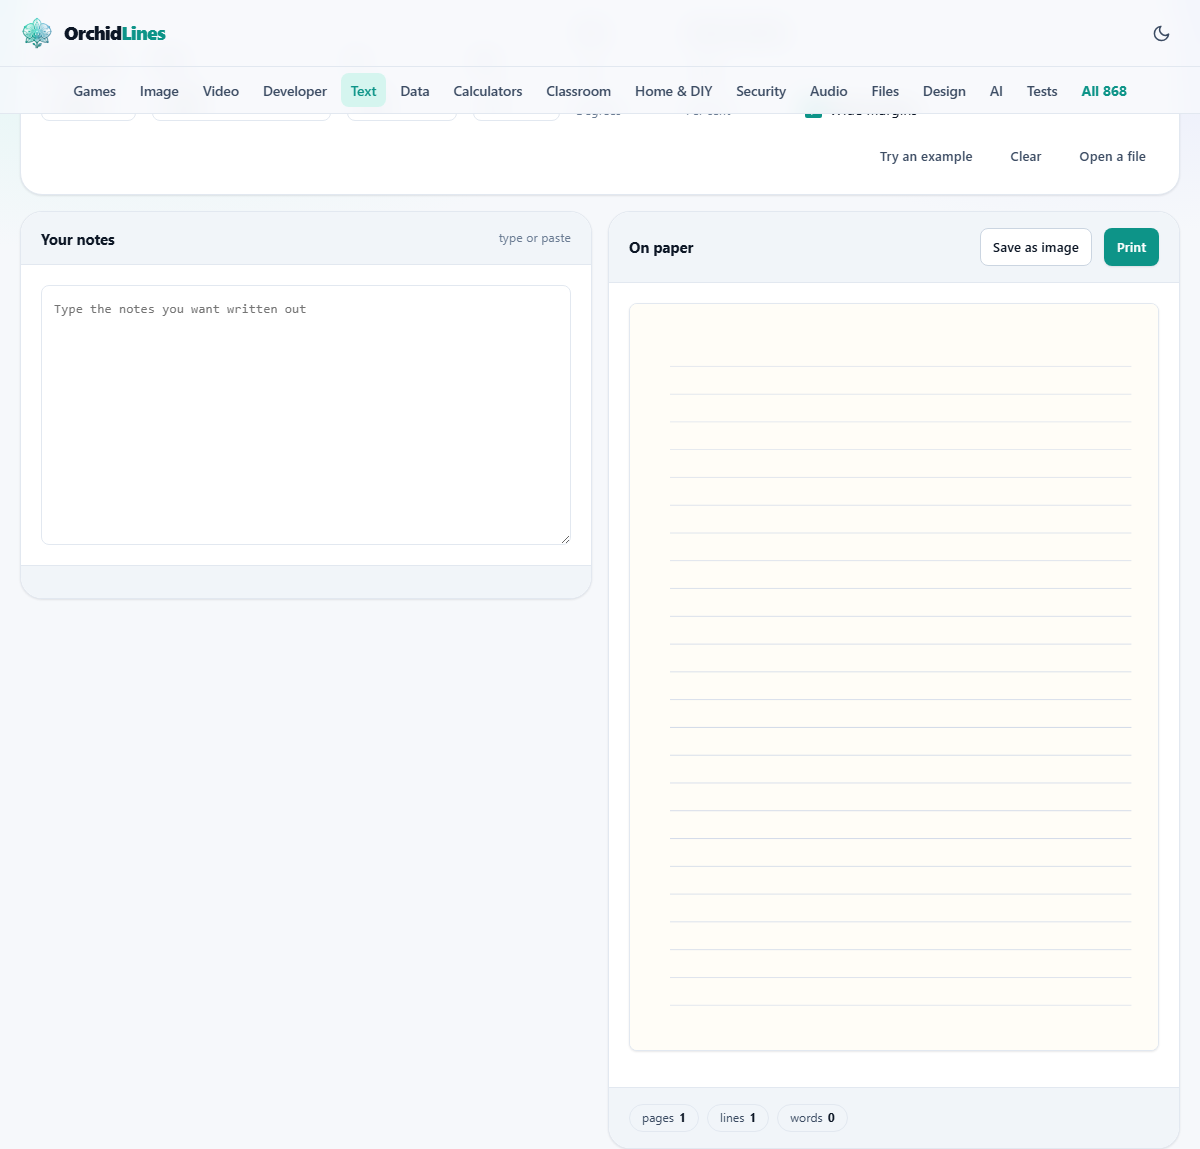
Task: Open the Design category
Action: [944, 91]
